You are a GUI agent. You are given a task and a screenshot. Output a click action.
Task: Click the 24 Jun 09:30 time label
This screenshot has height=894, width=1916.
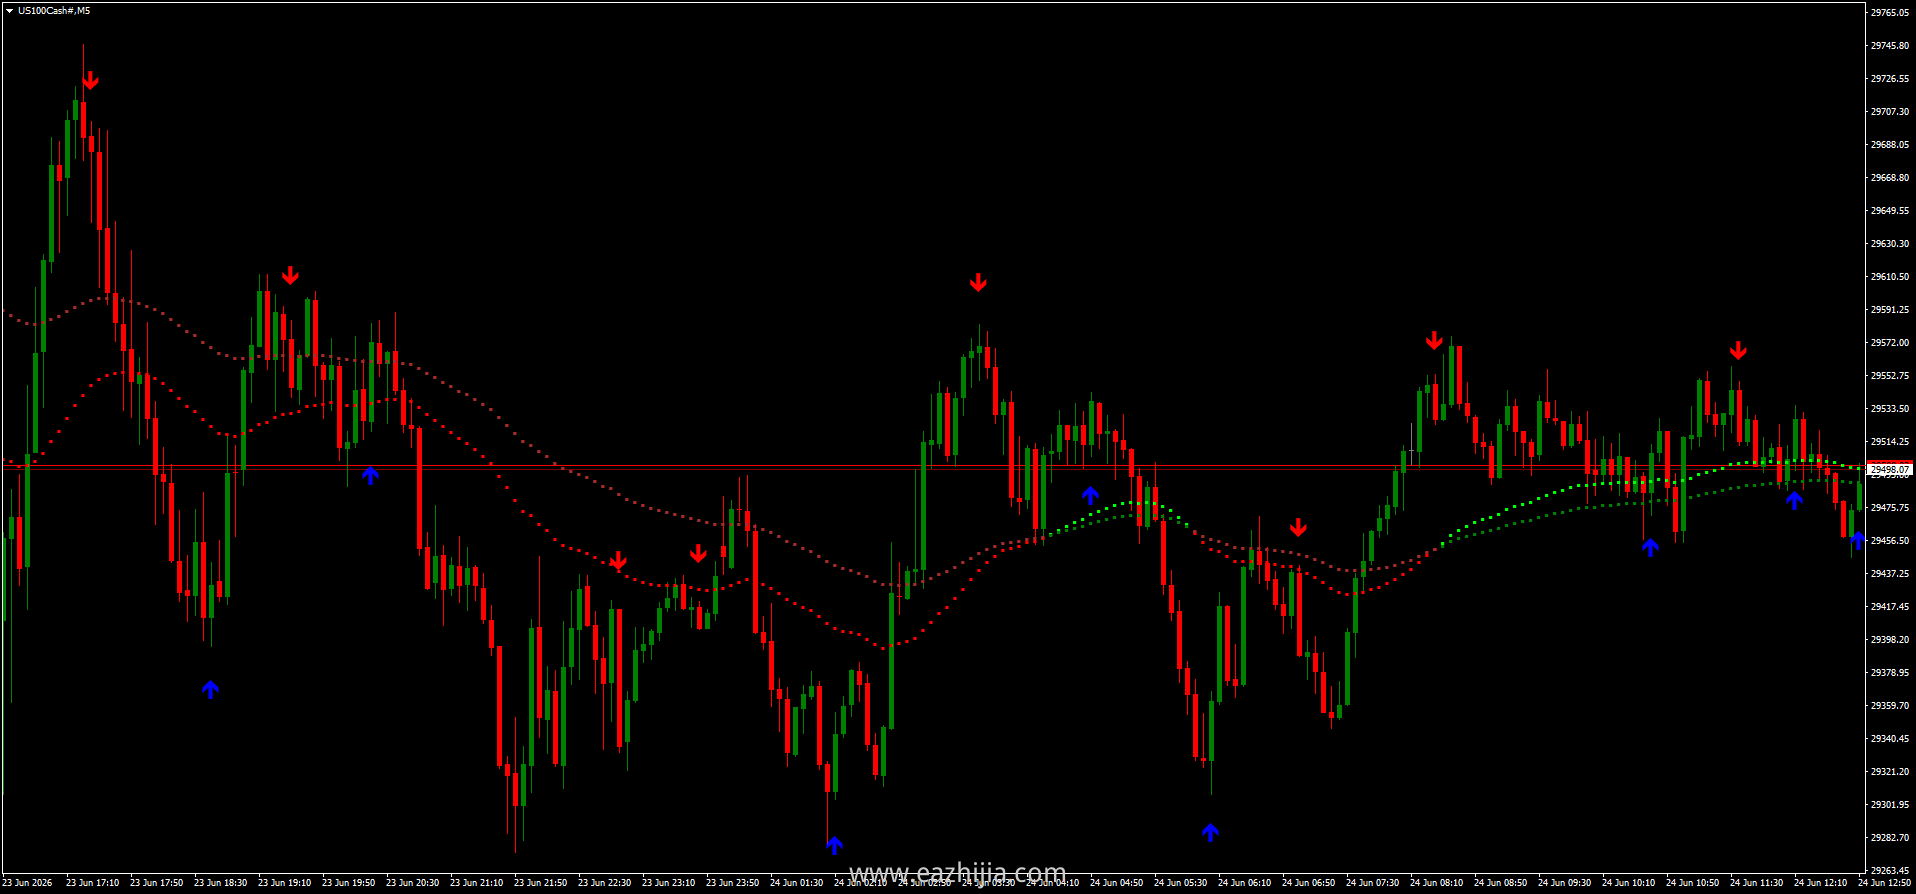tap(1564, 882)
